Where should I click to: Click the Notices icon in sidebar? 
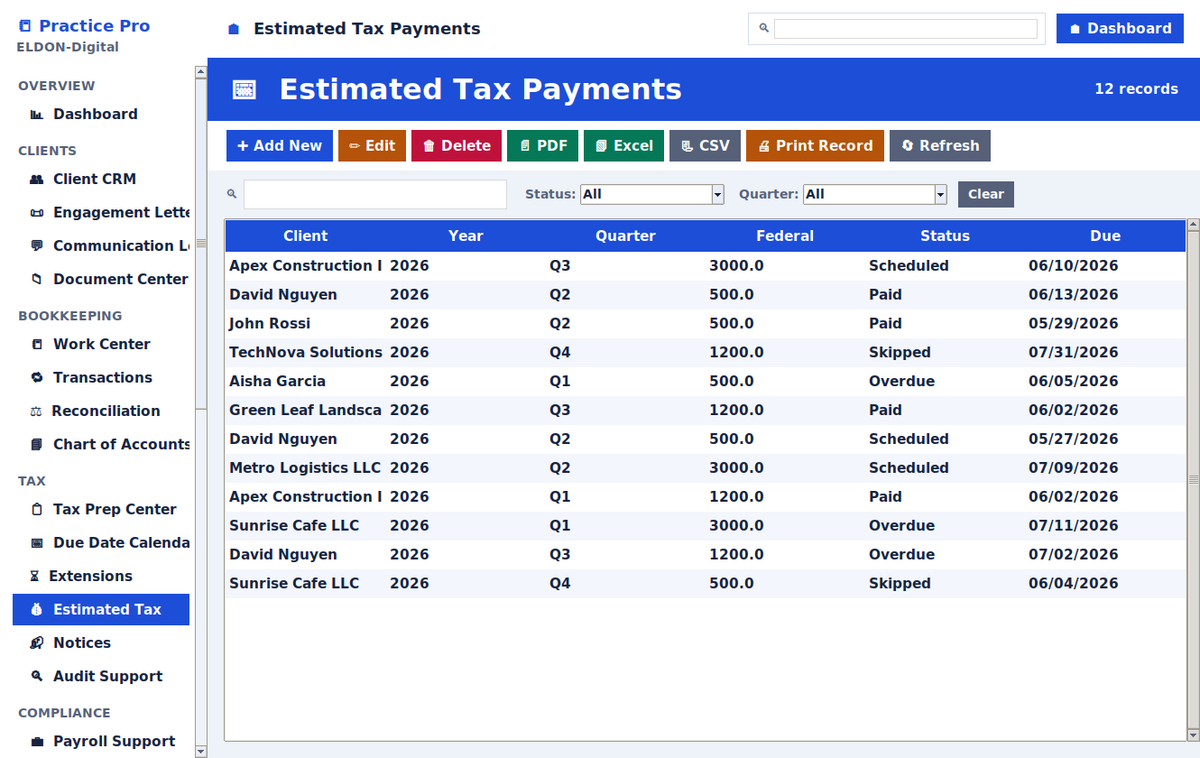tap(37, 643)
